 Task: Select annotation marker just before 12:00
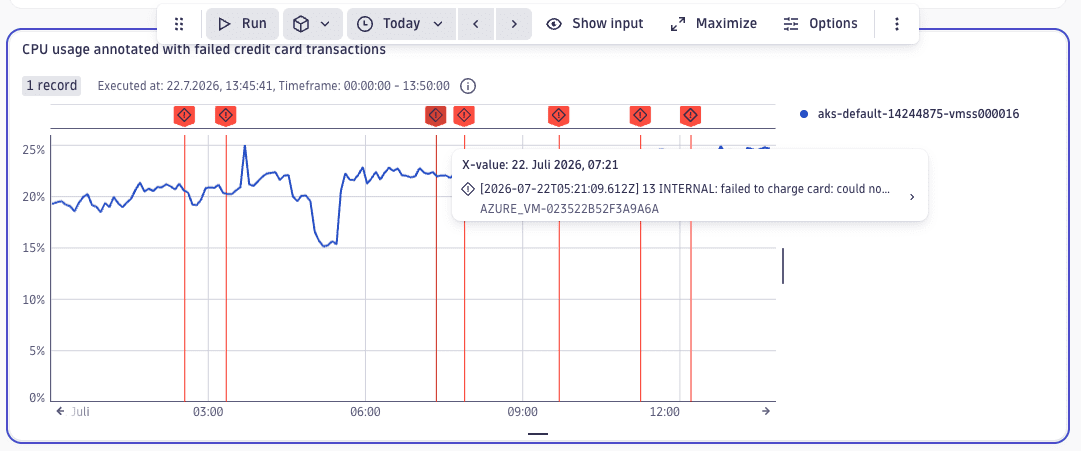(x=640, y=116)
